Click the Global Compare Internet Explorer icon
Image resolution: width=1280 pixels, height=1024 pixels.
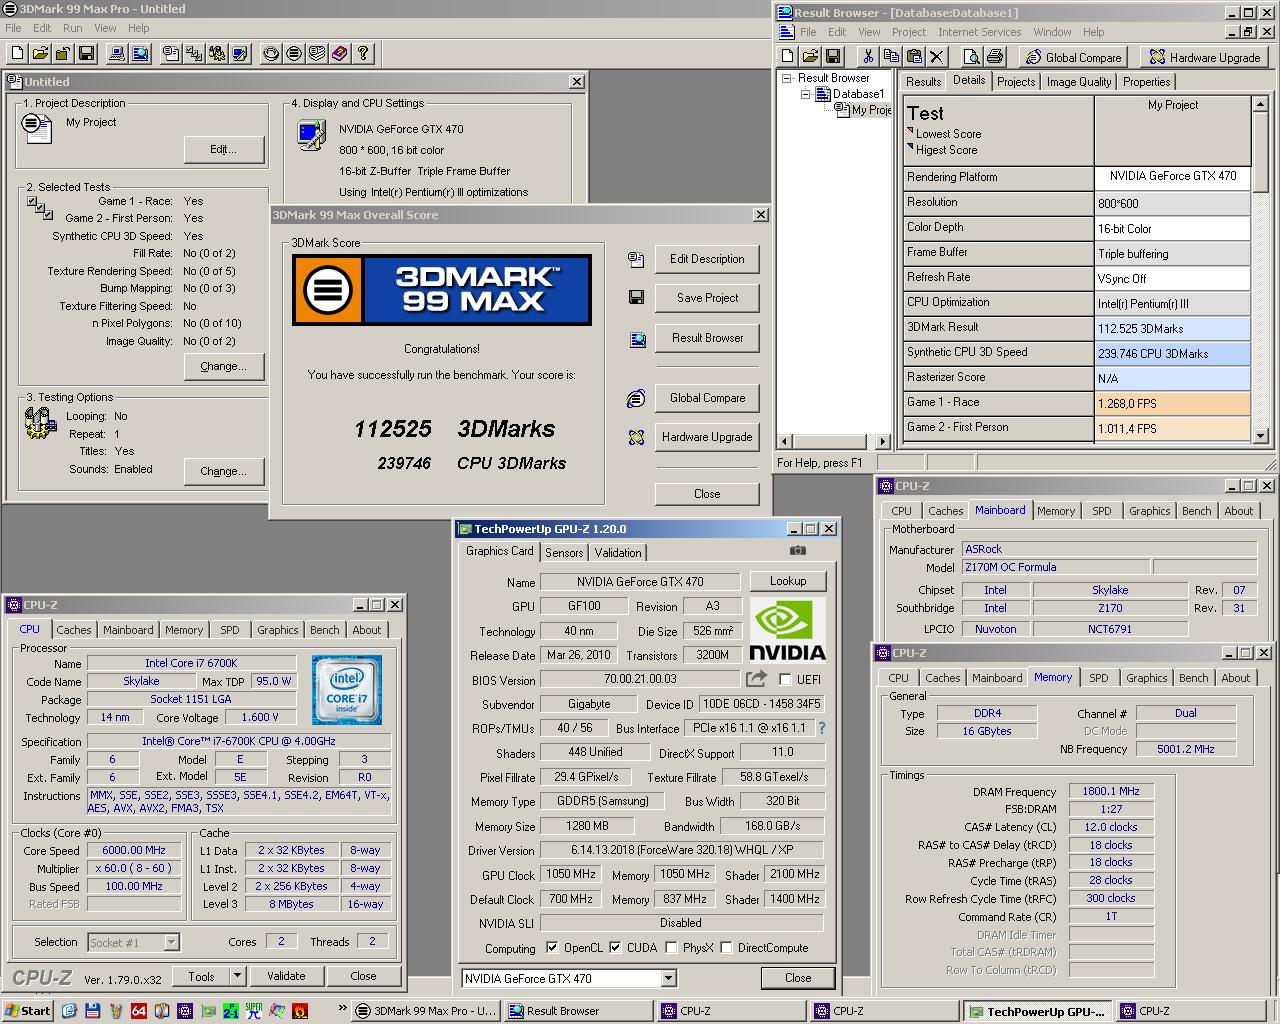point(636,398)
